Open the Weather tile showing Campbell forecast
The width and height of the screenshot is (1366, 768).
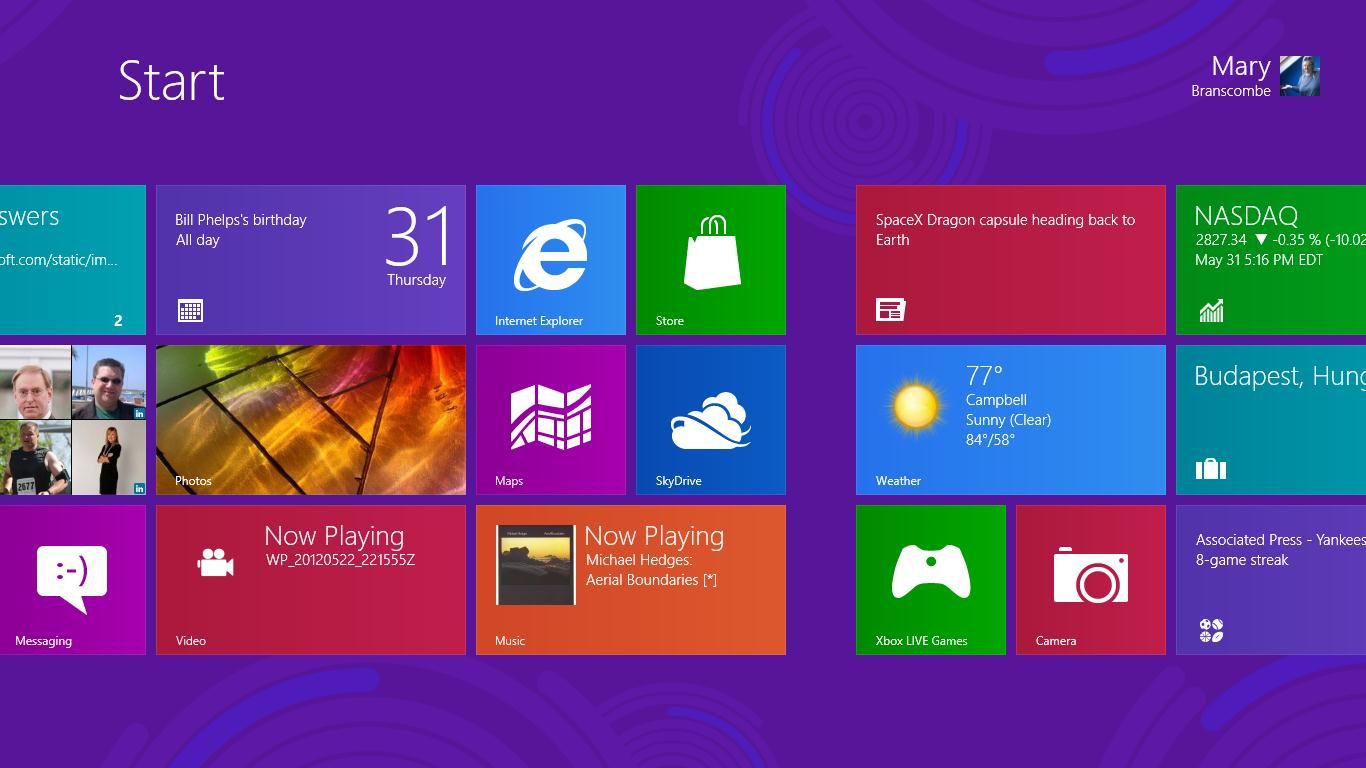pyautogui.click(x=1010, y=419)
